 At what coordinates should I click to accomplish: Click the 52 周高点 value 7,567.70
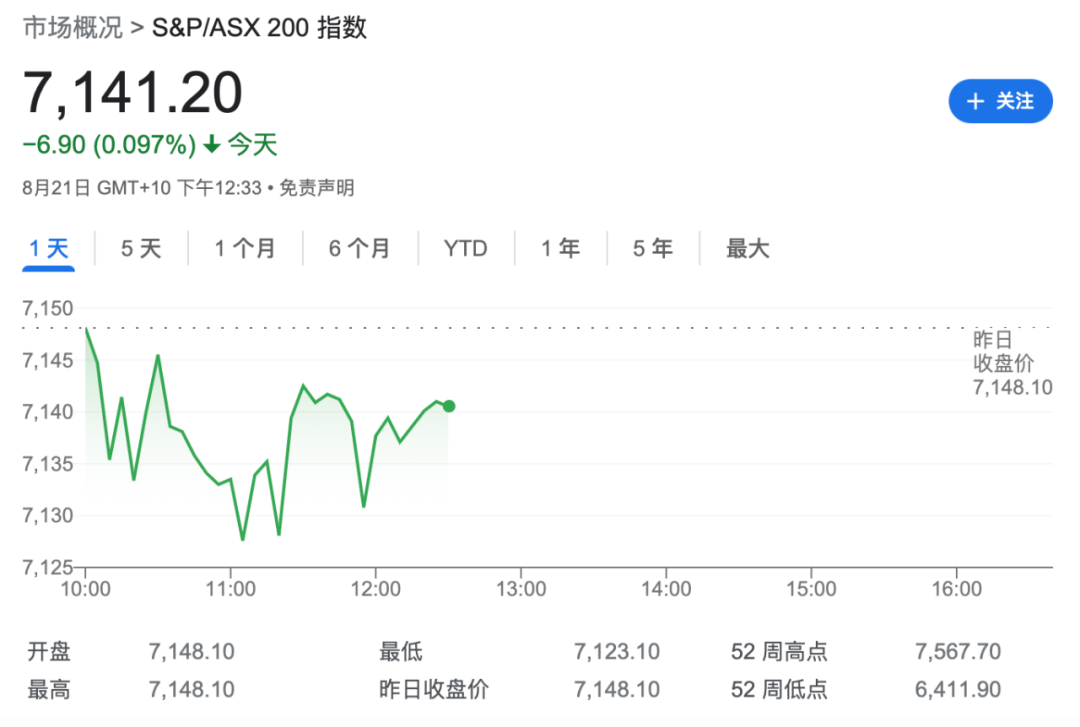pyautogui.click(x=957, y=651)
